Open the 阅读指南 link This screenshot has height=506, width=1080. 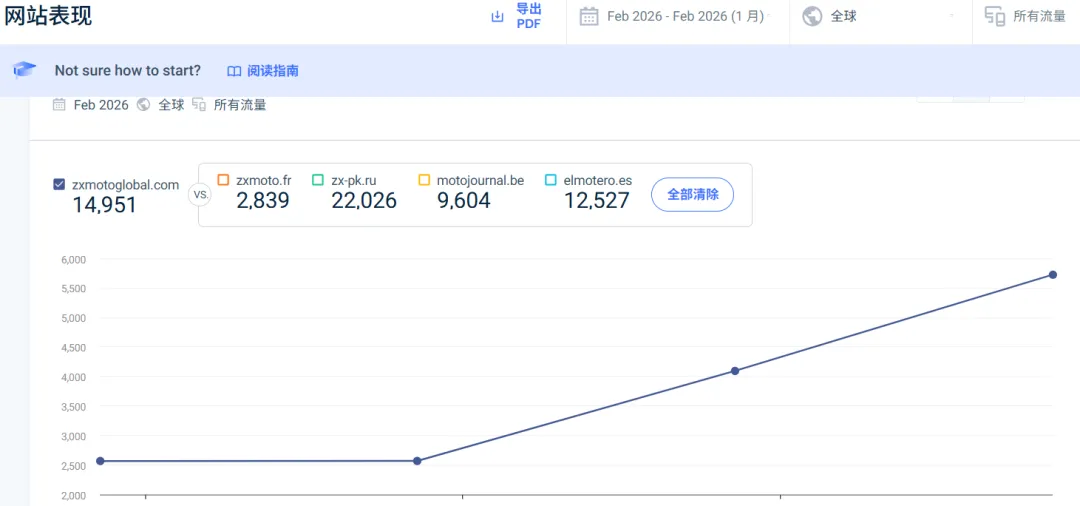click(x=272, y=71)
